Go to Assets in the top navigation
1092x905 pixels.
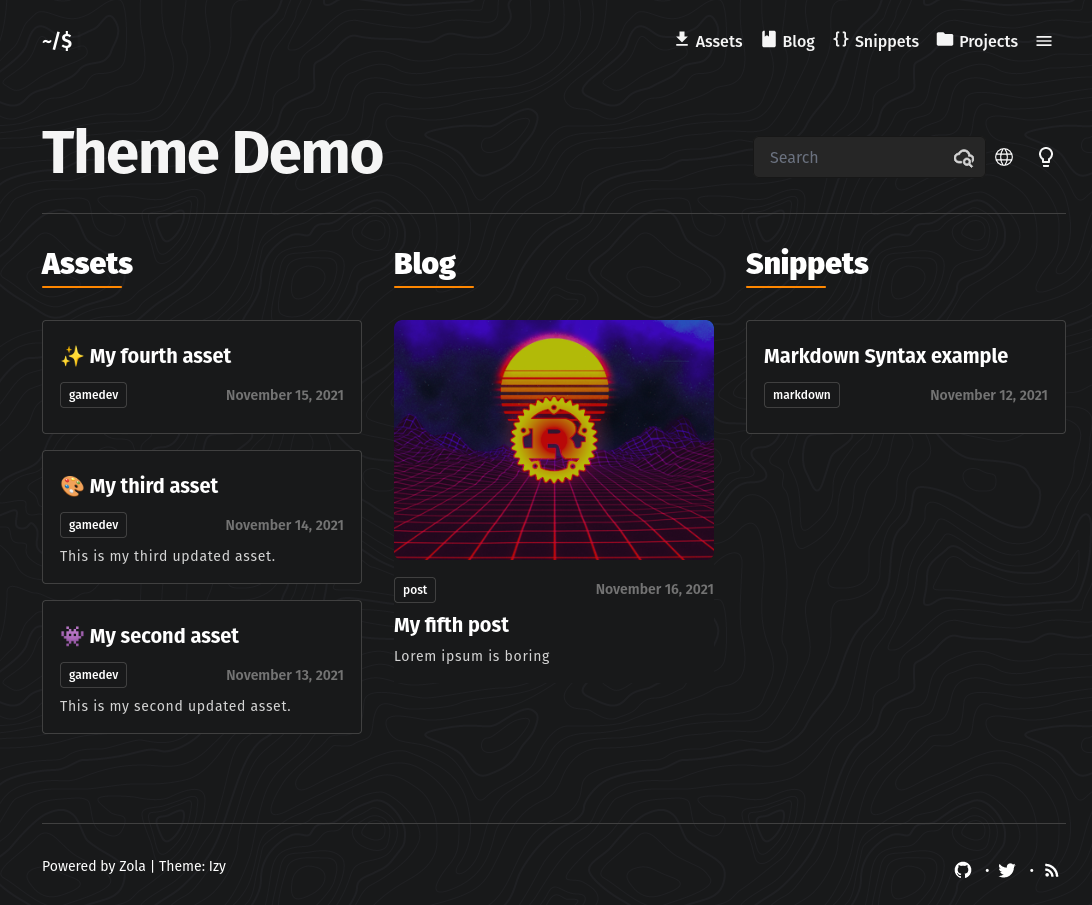tap(719, 41)
